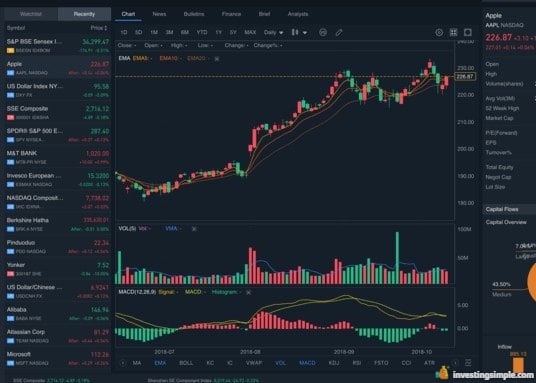The image size is (536, 383).
Task: Disable the VOL indicator
Action: tap(280, 363)
